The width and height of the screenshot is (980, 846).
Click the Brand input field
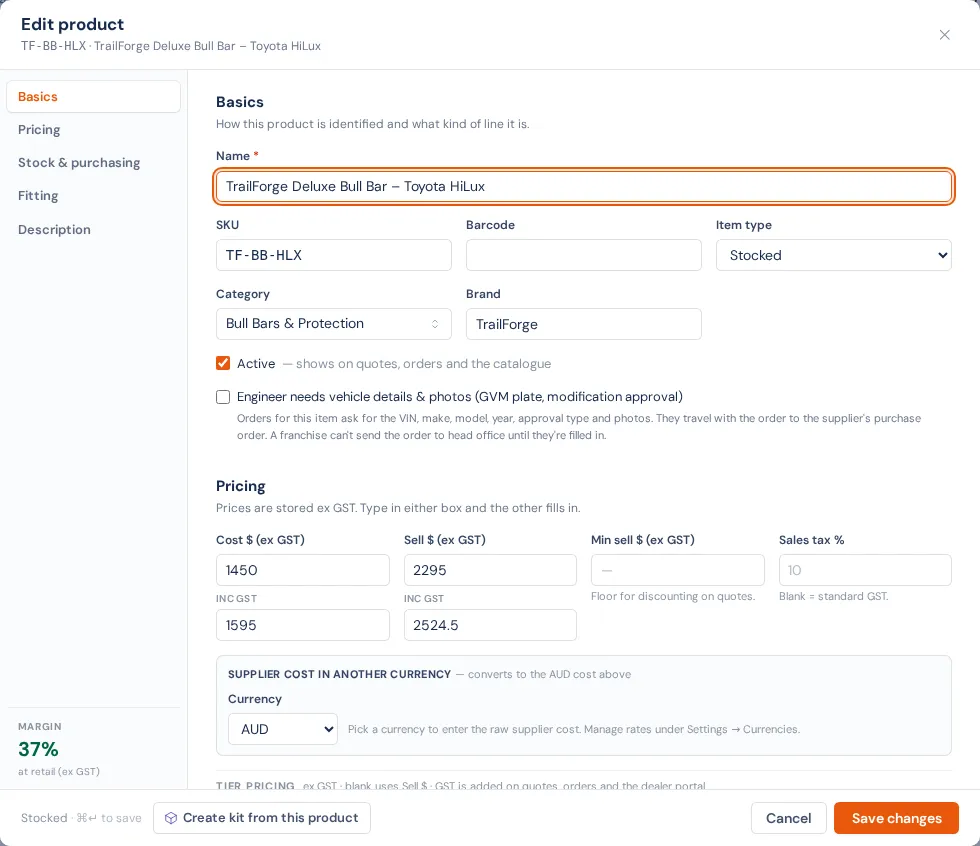click(x=583, y=324)
